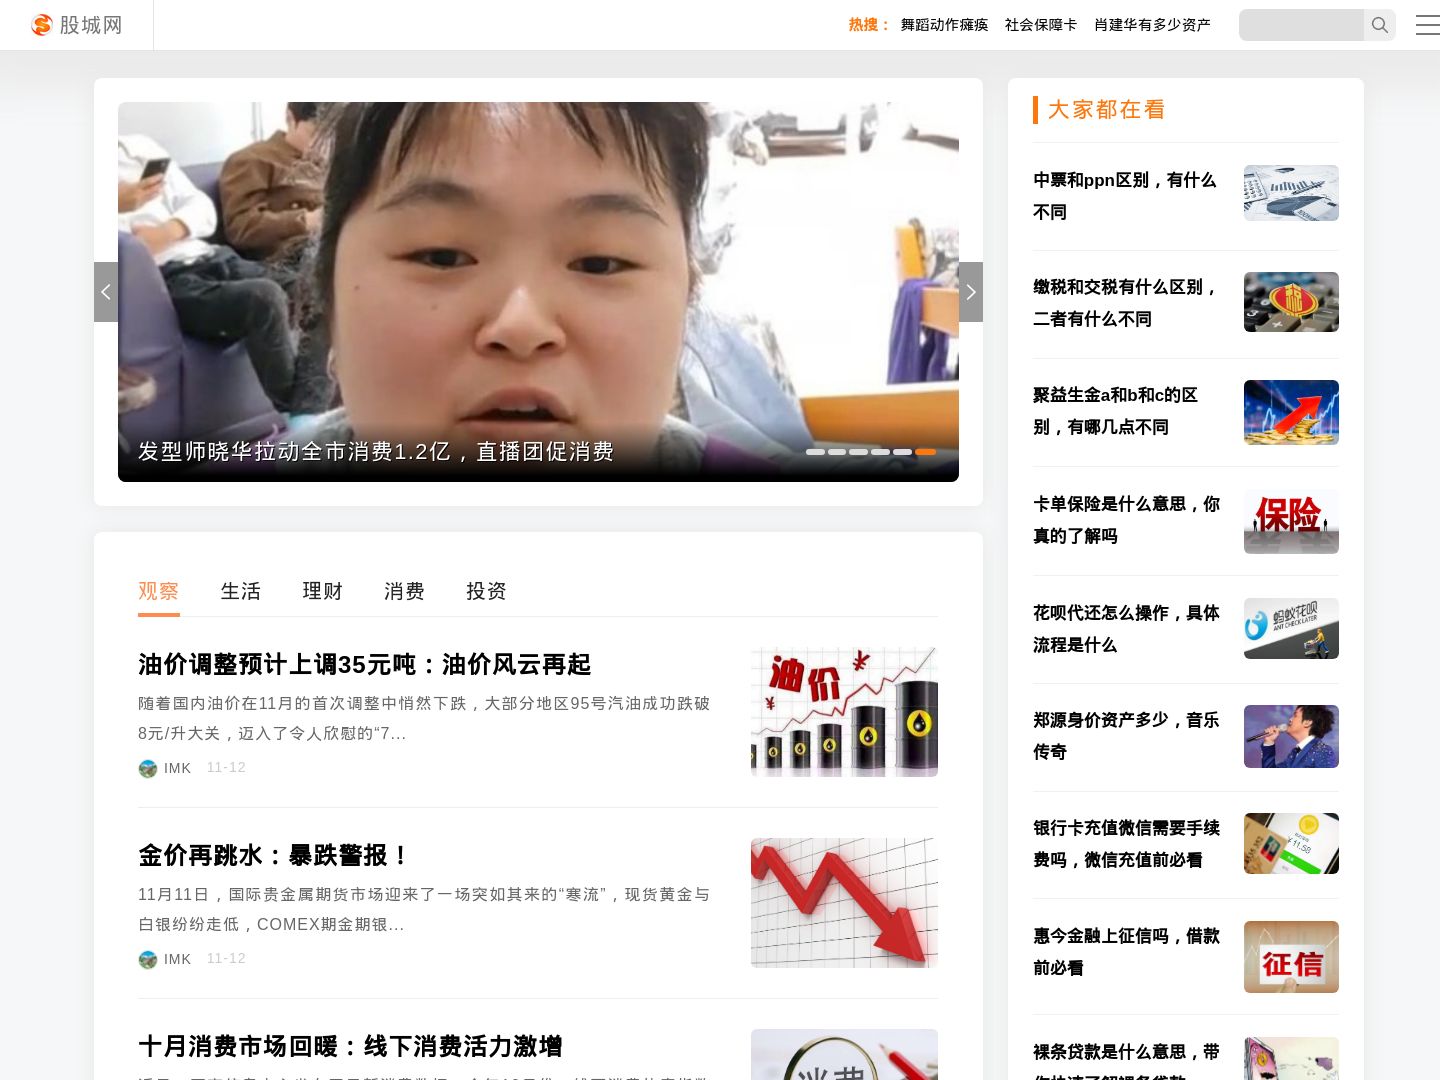Image resolution: width=1440 pixels, height=1080 pixels.
Task: Open article 十月消费市场回暖
Action: click(350, 1046)
